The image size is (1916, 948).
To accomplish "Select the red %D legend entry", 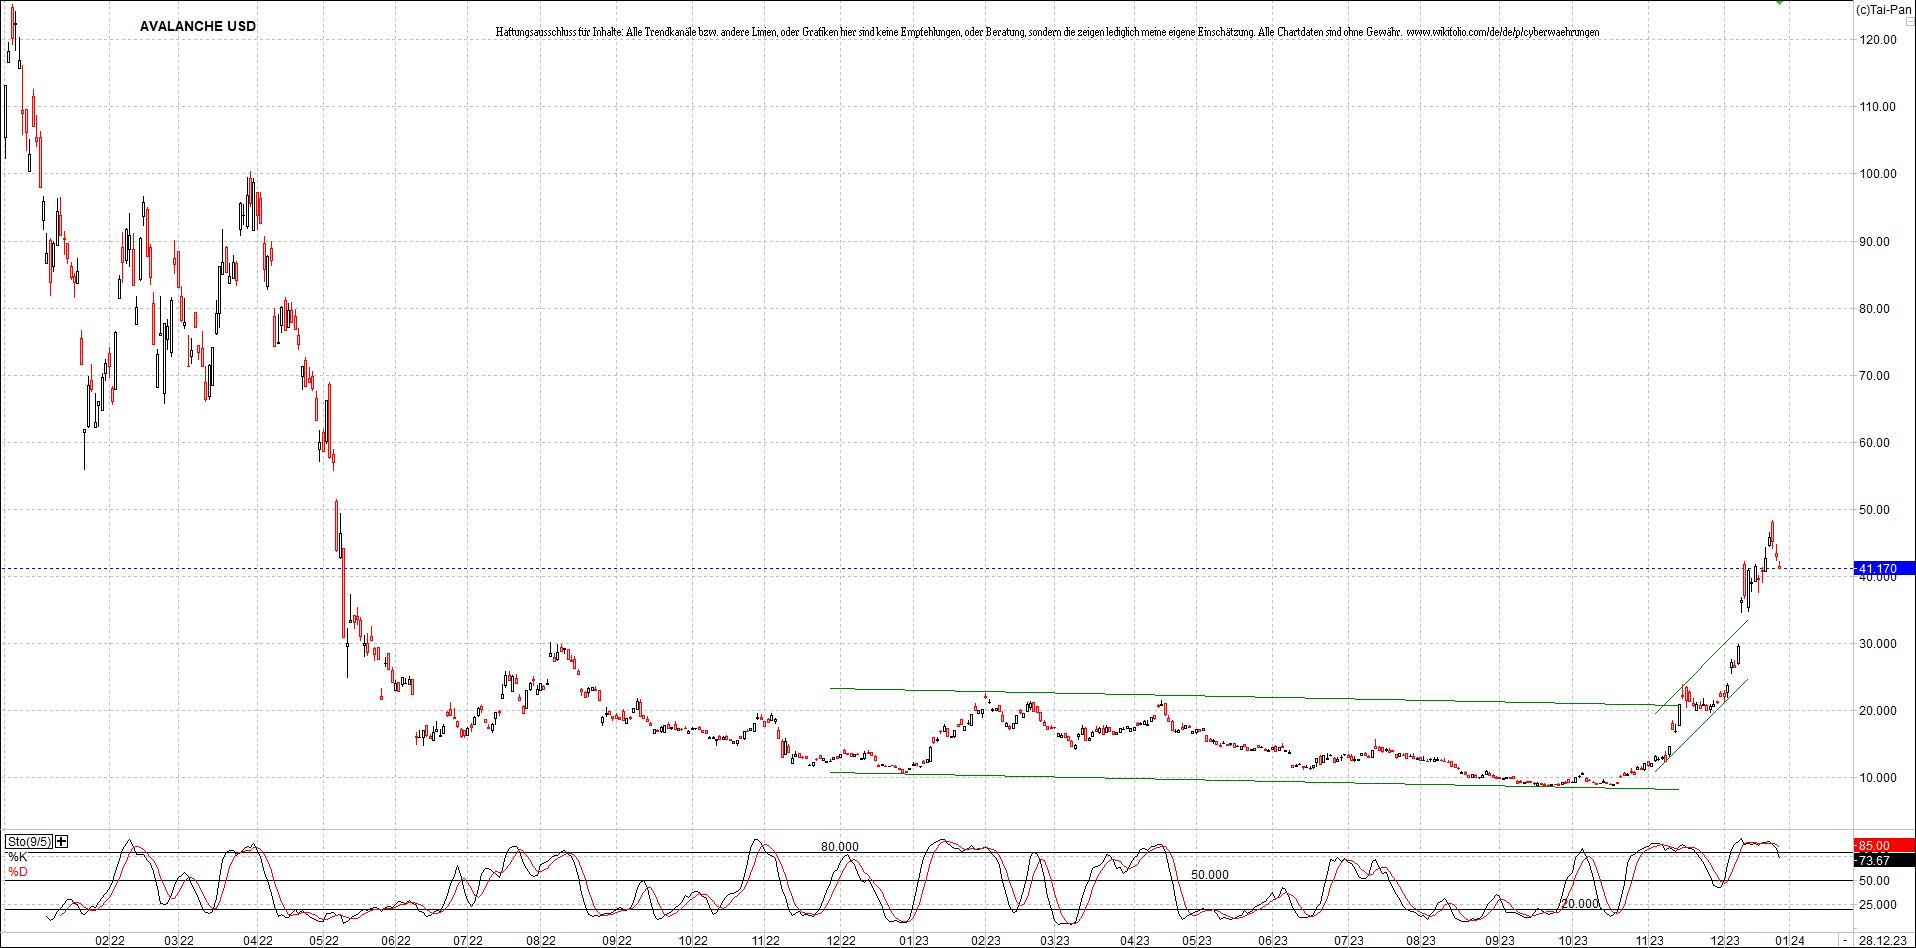I will pos(17,872).
